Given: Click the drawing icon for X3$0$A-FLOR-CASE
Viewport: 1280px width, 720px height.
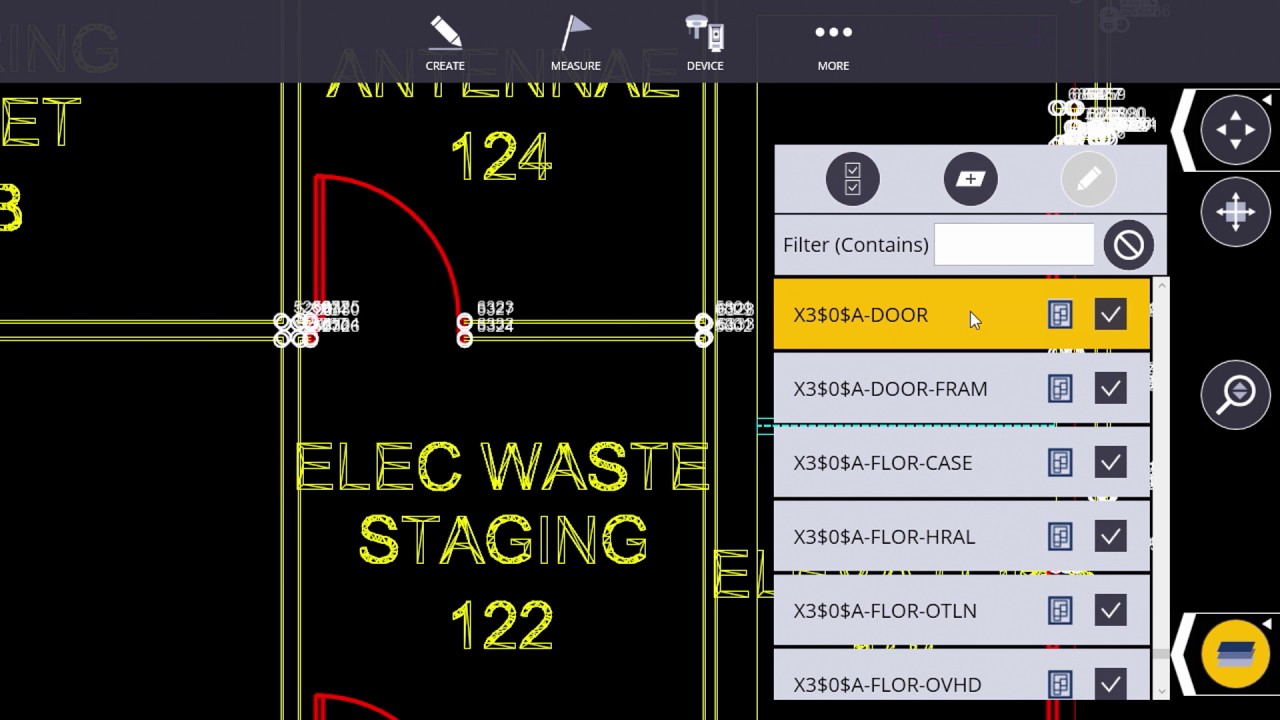Looking at the screenshot, I should (1060, 463).
